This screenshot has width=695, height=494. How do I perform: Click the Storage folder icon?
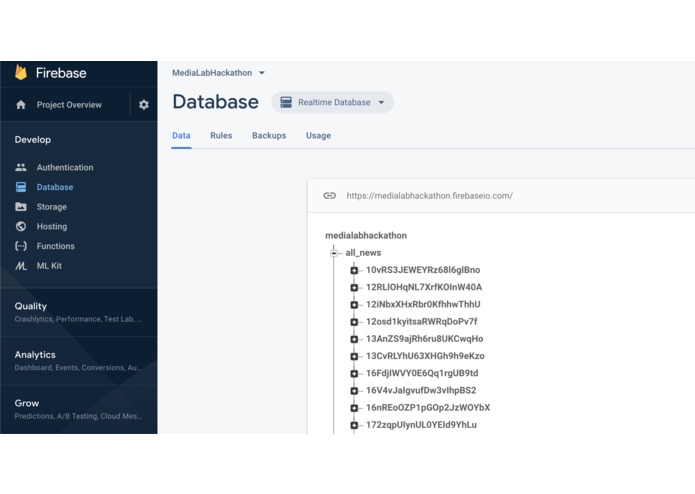tap(21, 207)
